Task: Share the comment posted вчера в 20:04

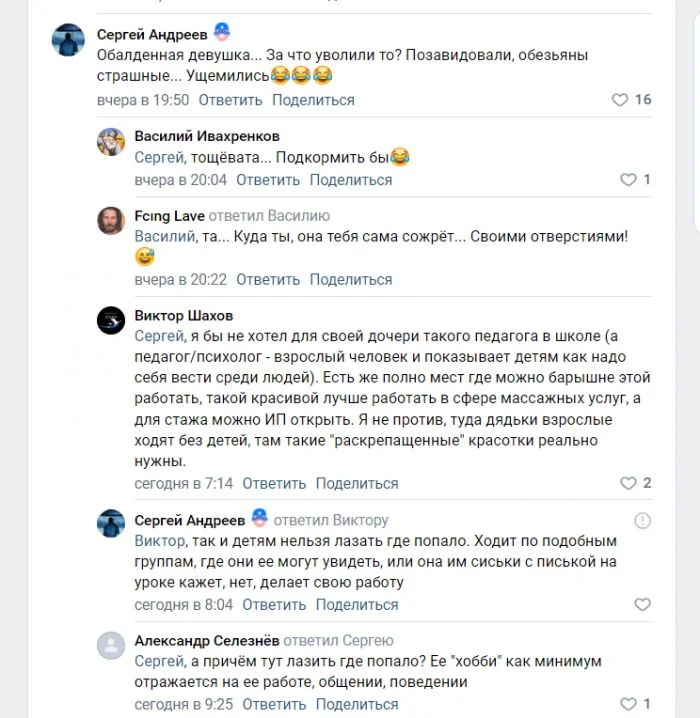Action: (350, 180)
